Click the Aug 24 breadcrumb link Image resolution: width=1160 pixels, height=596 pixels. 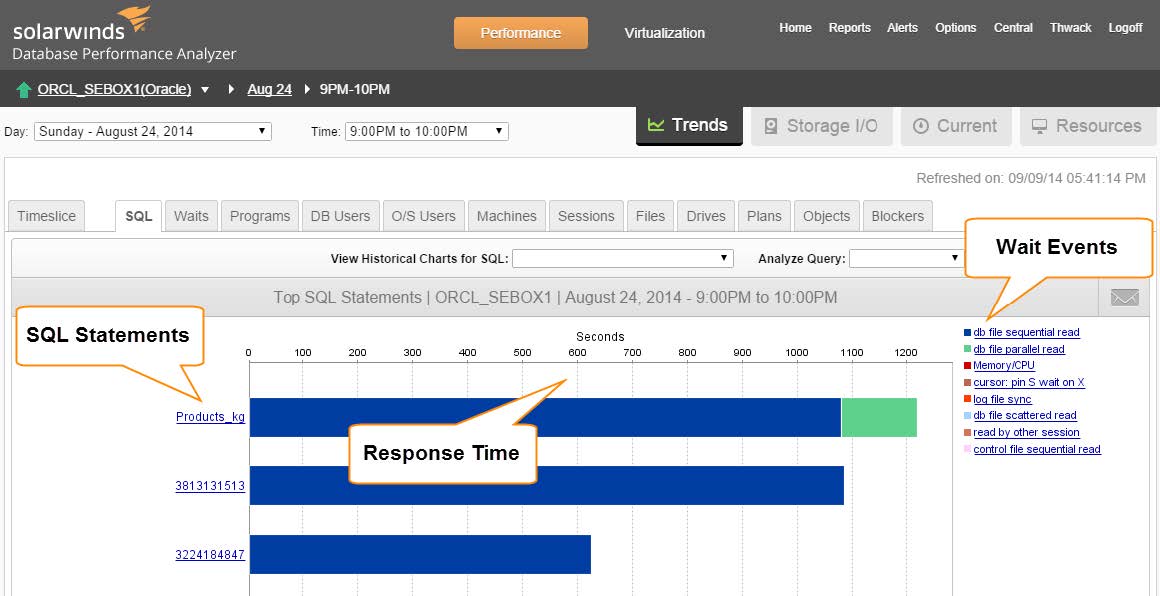click(x=269, y=90)
